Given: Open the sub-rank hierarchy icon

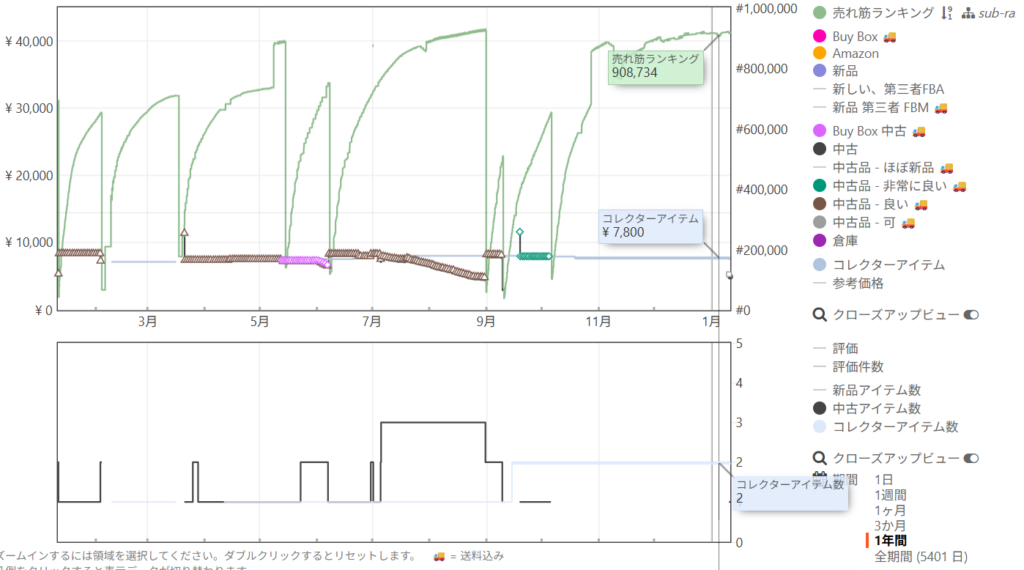Looking at the screenshot, I should (968, 13).
